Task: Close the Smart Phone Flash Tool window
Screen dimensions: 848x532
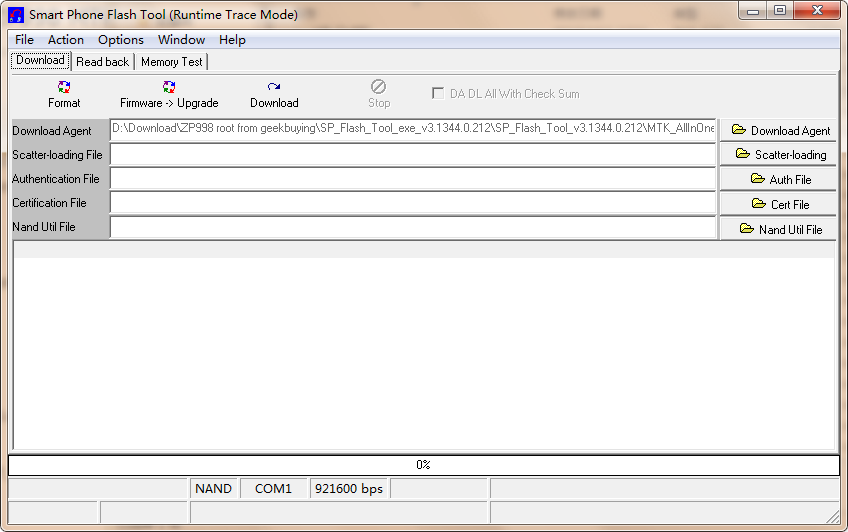Action: click(817, 11)
